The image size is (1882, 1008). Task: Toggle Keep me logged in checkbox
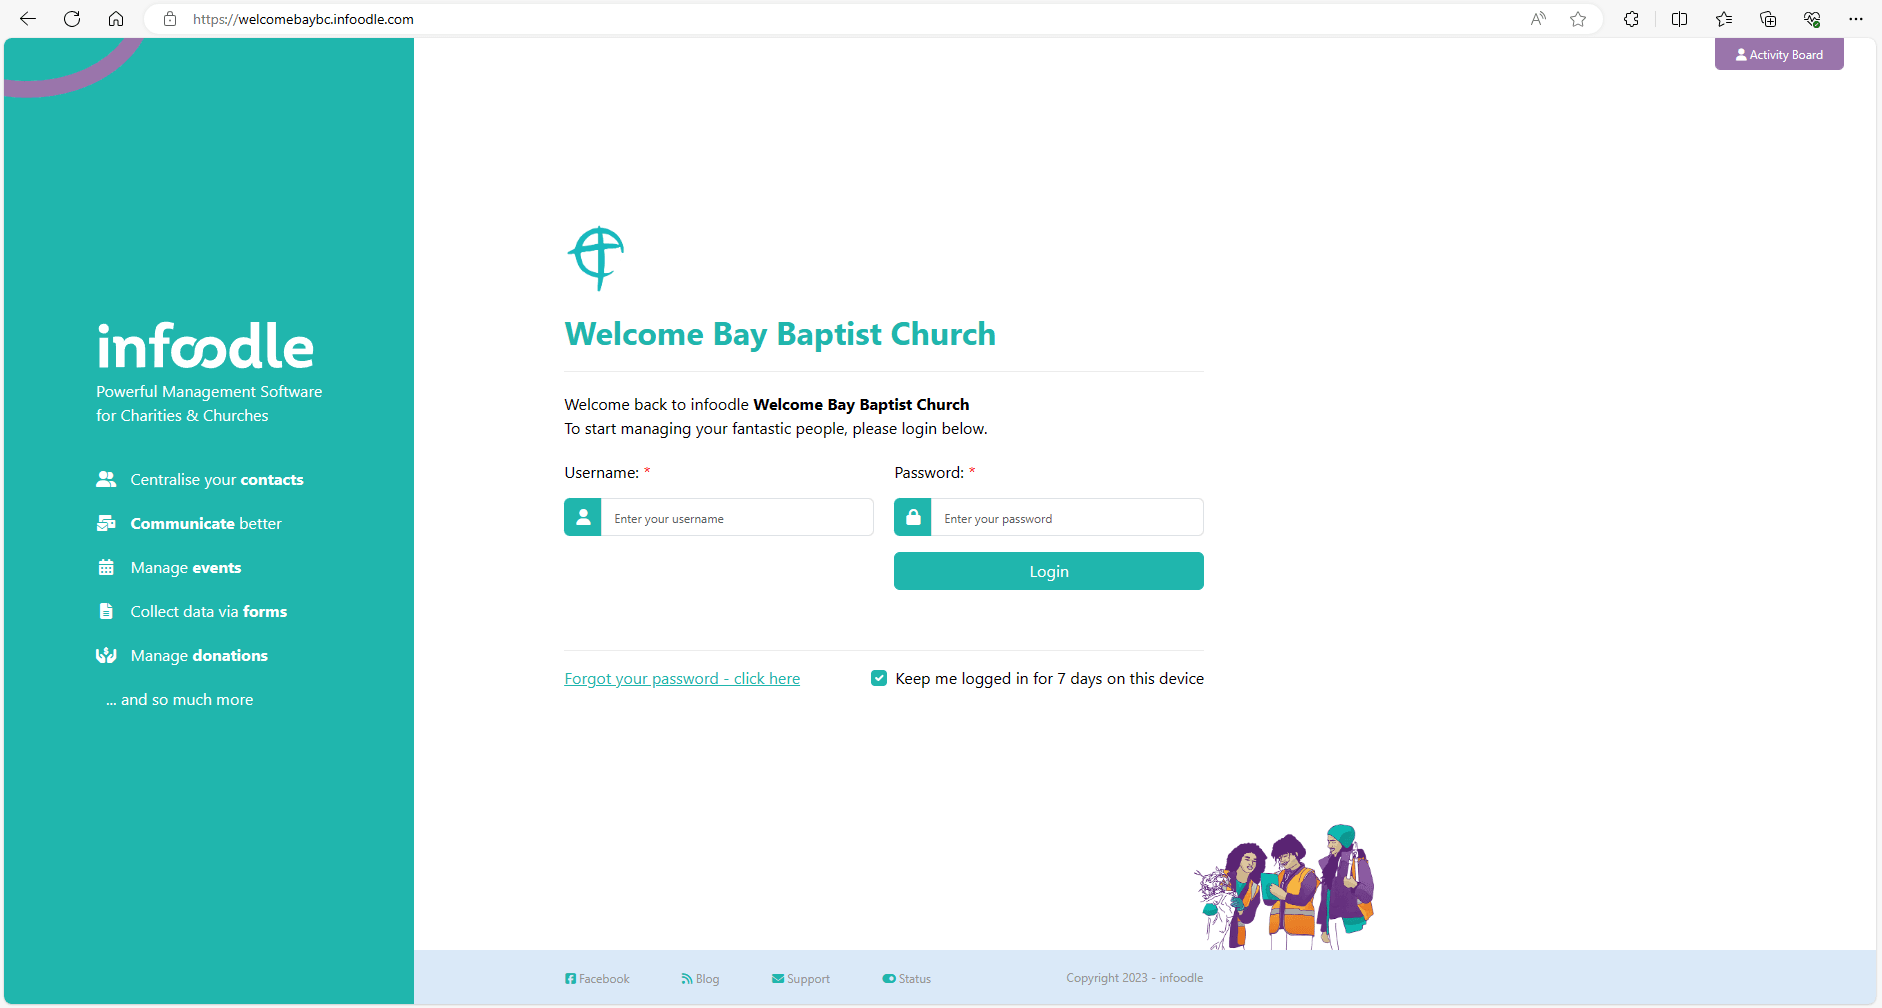879,678
